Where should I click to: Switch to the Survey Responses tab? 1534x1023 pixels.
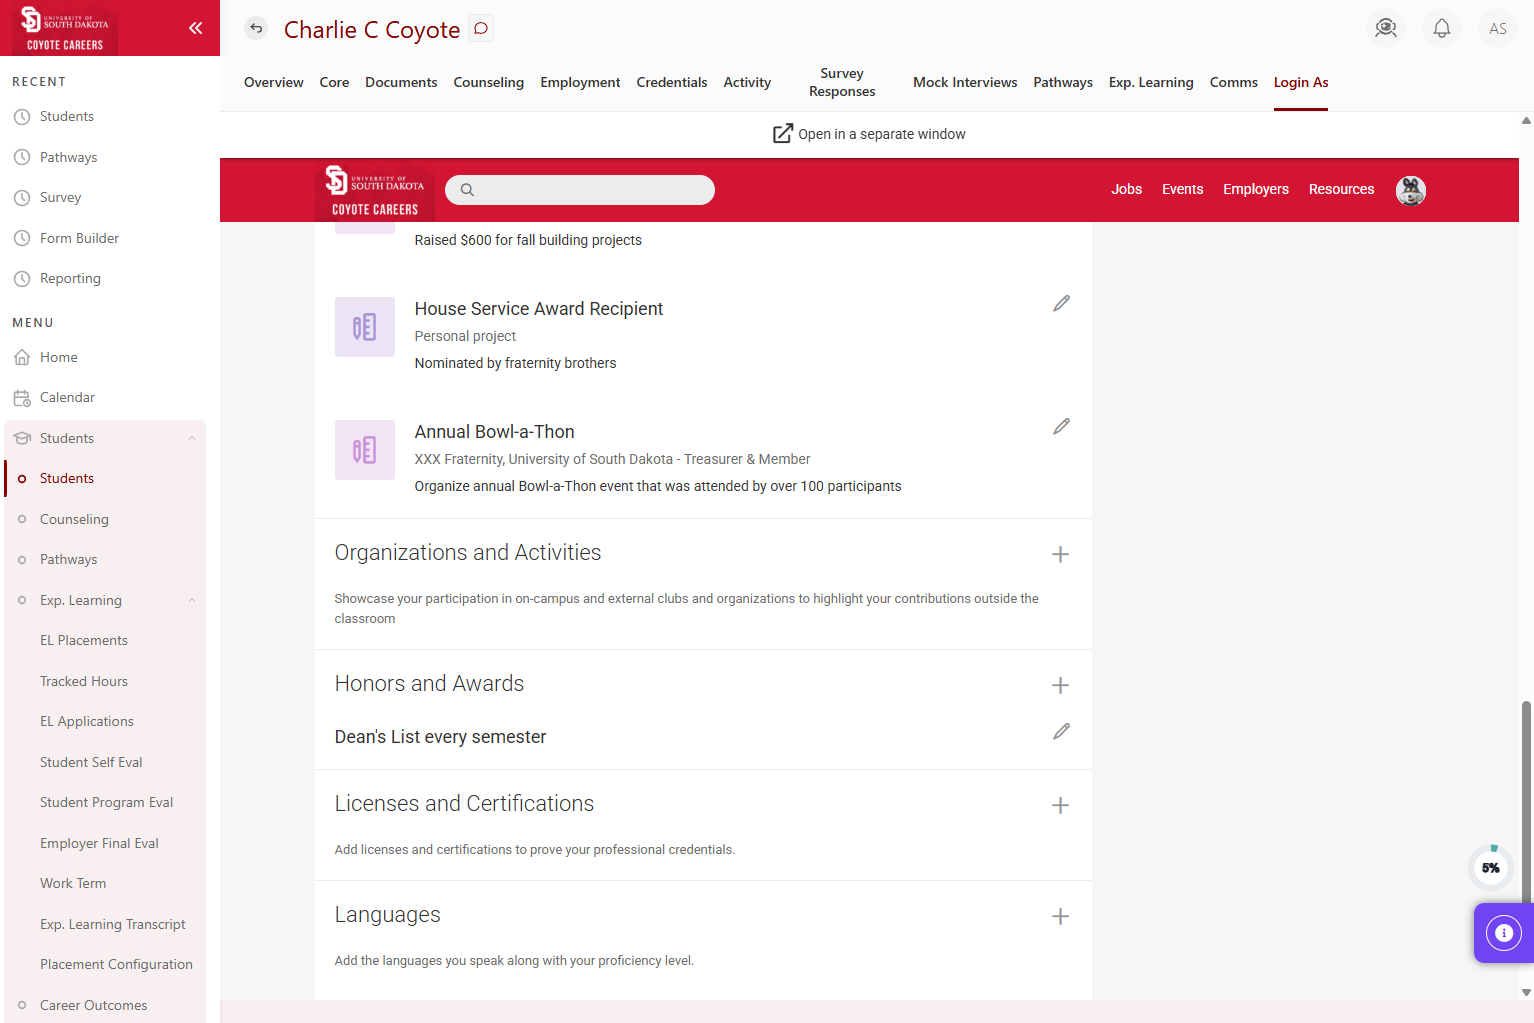842,82
